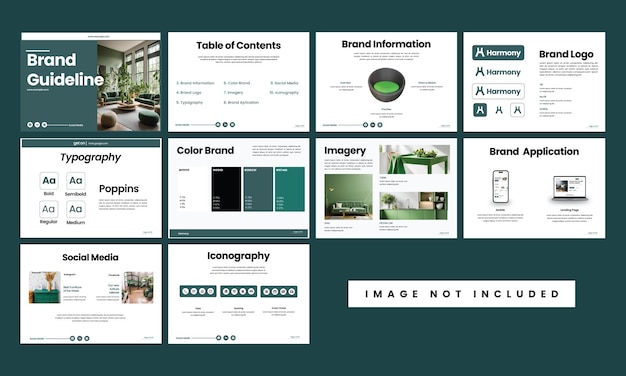The image size is (626, 376).
Task: Click '3. Brand Information' in the contents list
Action: (195, 83)
